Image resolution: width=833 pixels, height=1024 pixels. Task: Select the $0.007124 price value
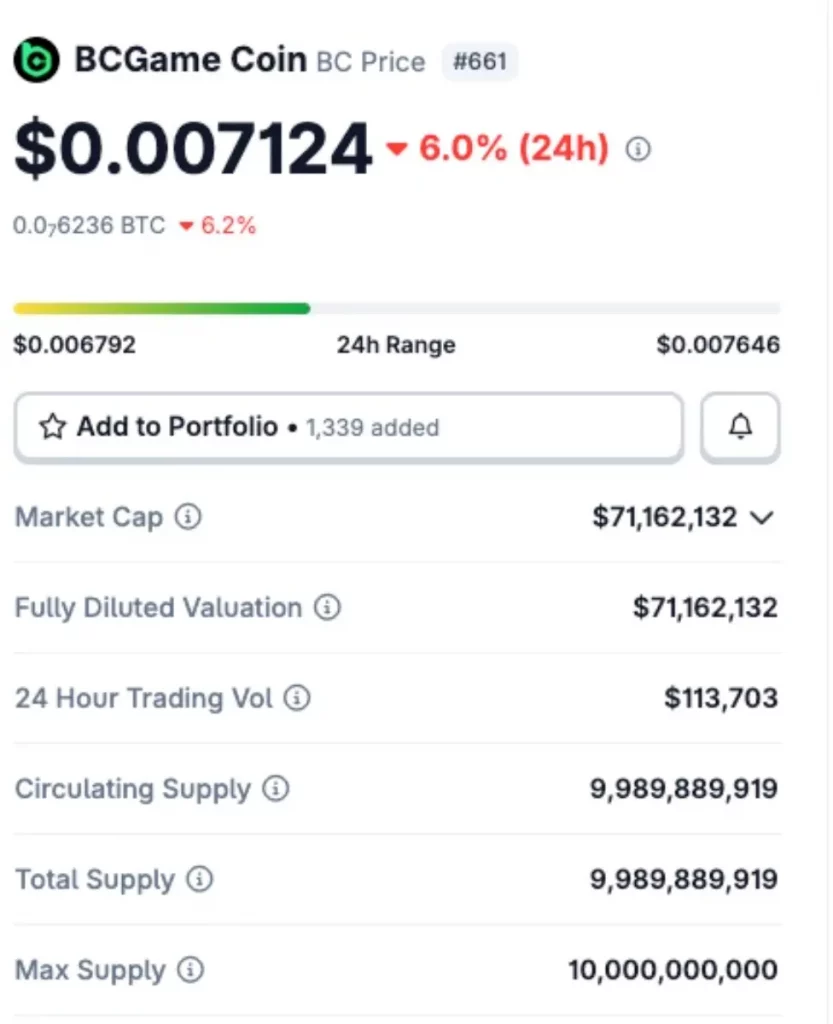click(193, 149)
